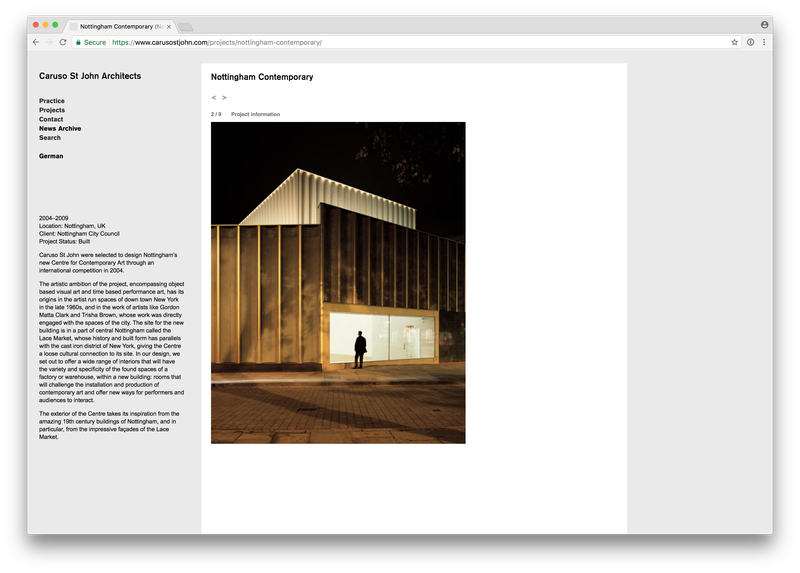Click 'Location: Nottingham, UK' text

pyautogui.click(x=72, y=226)
